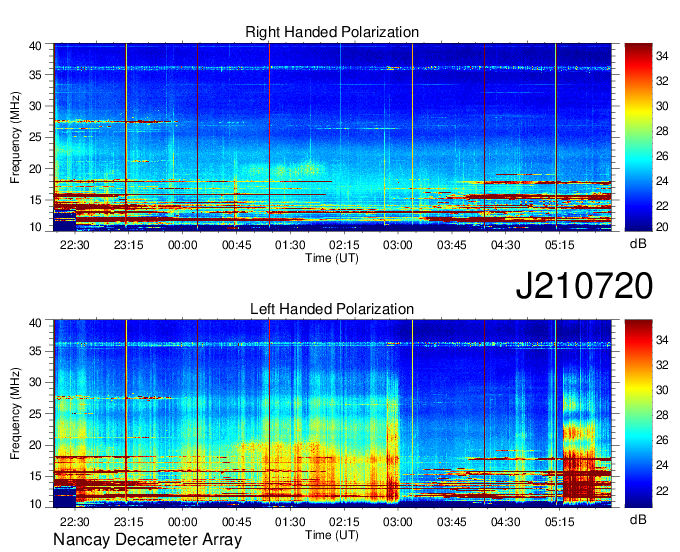Click the bottom plot's Frequency (MHz) axis label
The height and width of the screenshot is (552, 680).
(x=15, y=414)
